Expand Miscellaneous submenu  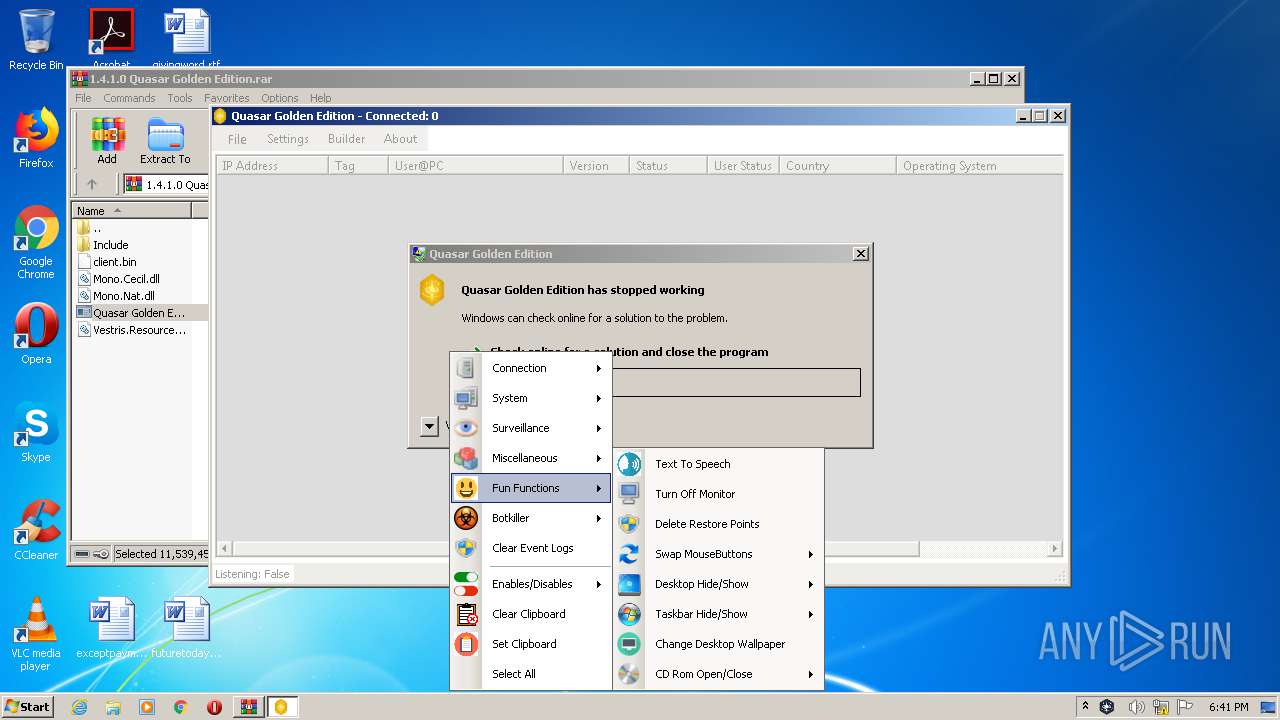click(x=599, y=458)
